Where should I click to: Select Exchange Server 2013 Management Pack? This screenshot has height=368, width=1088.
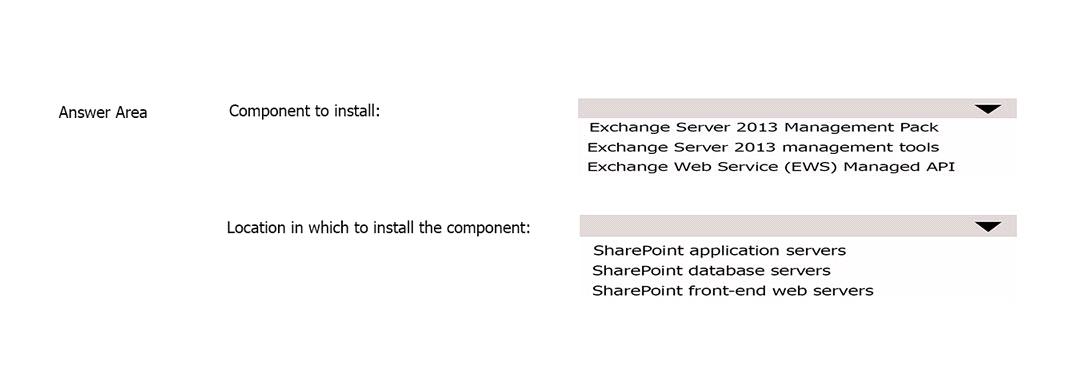(763, 128)
